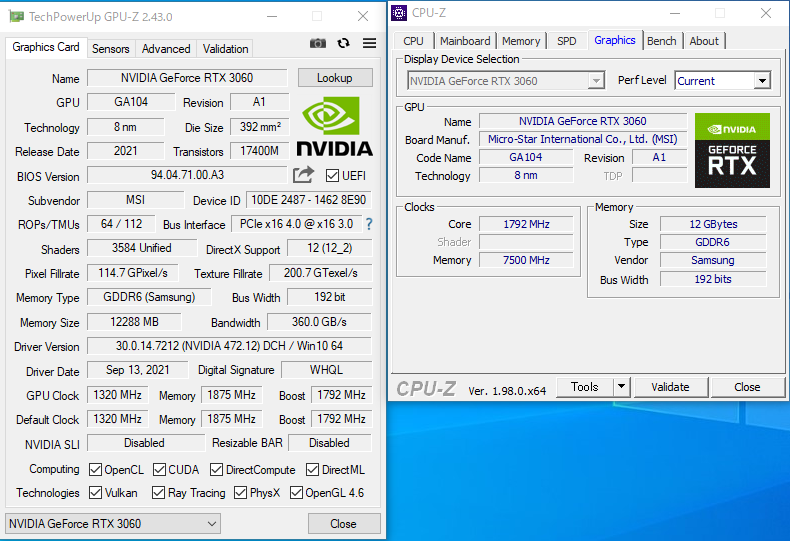Click the Device ID field

click(309, 200)
